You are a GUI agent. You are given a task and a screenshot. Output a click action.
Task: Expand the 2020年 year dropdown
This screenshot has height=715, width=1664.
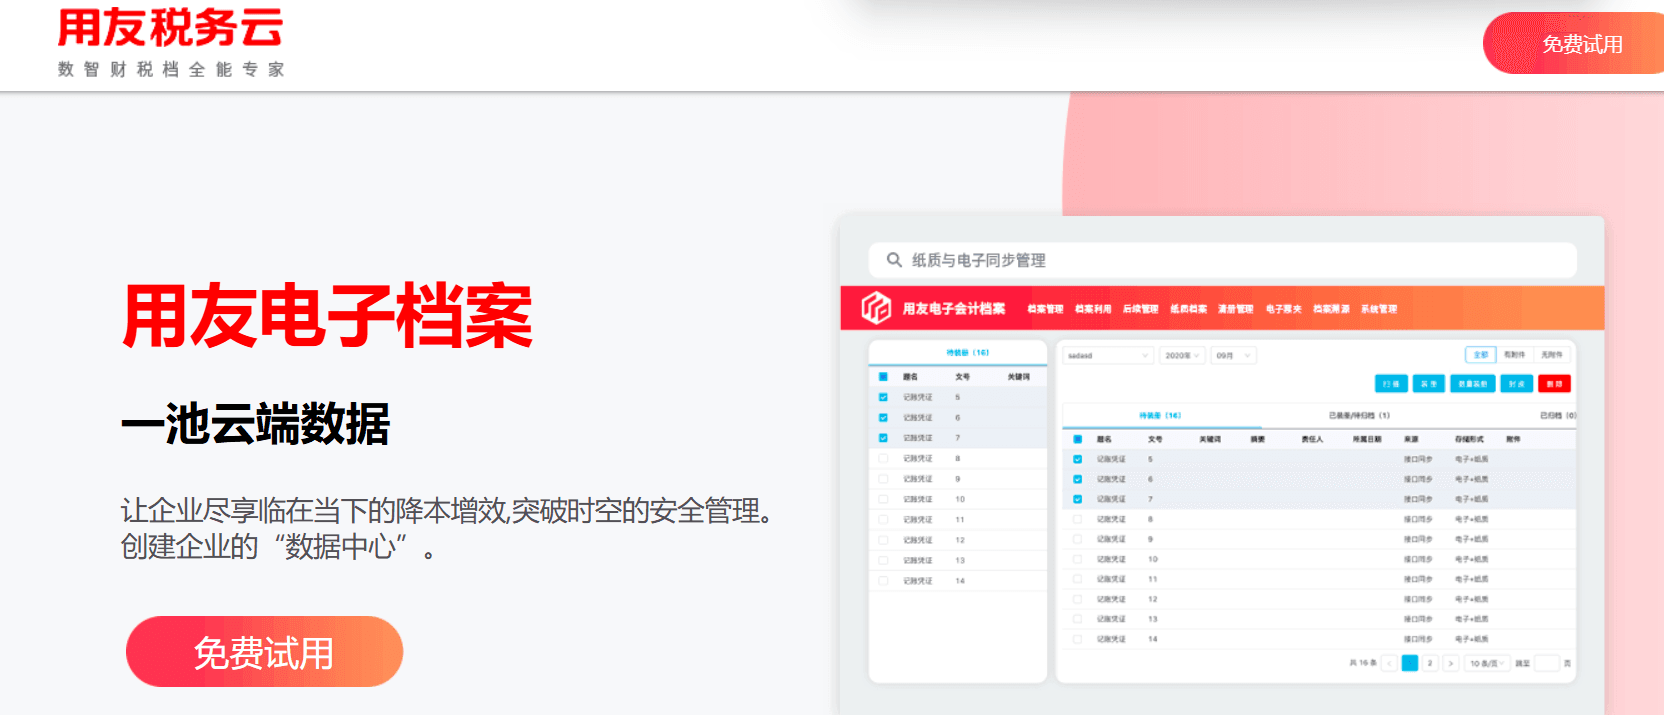[1182, 356]
